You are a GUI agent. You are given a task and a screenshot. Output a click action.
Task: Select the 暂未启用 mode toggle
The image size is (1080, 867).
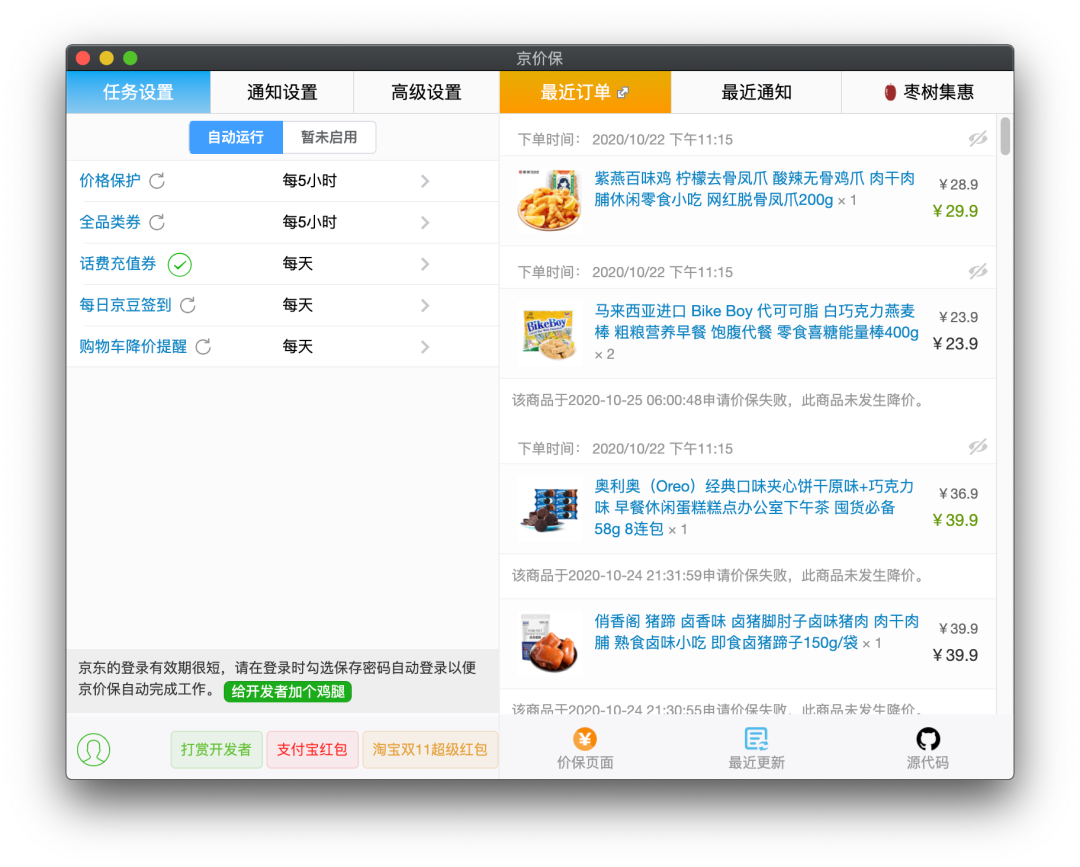click(329, 137)
